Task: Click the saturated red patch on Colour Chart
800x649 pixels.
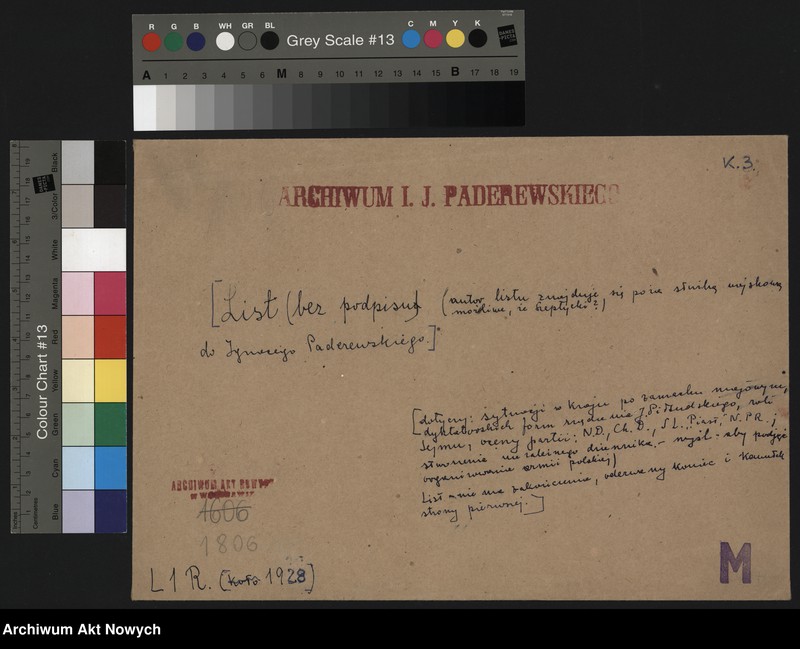Action: coord(110,337)
